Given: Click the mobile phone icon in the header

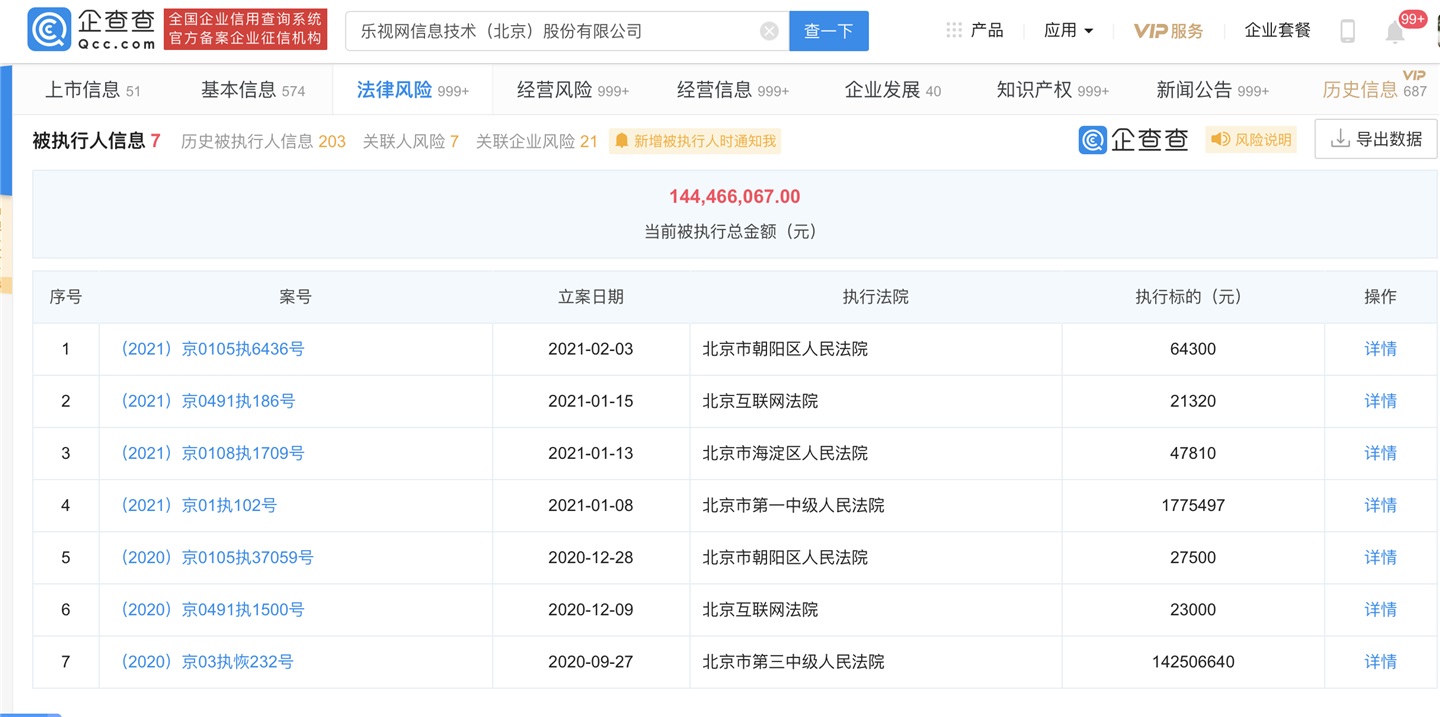Looking at the screenshot, I should (1347, 30).
